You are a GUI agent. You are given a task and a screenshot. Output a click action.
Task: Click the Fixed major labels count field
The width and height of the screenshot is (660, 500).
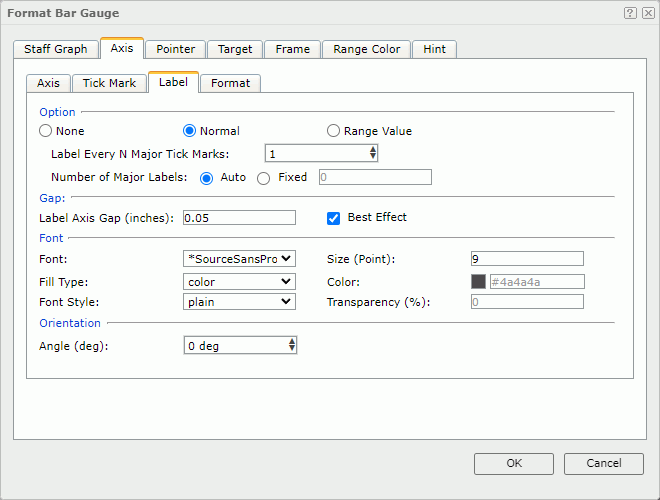point(375,177)
